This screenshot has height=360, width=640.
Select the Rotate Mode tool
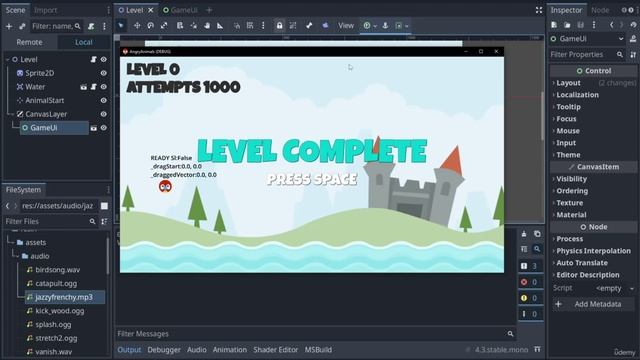tap(151, 26)
